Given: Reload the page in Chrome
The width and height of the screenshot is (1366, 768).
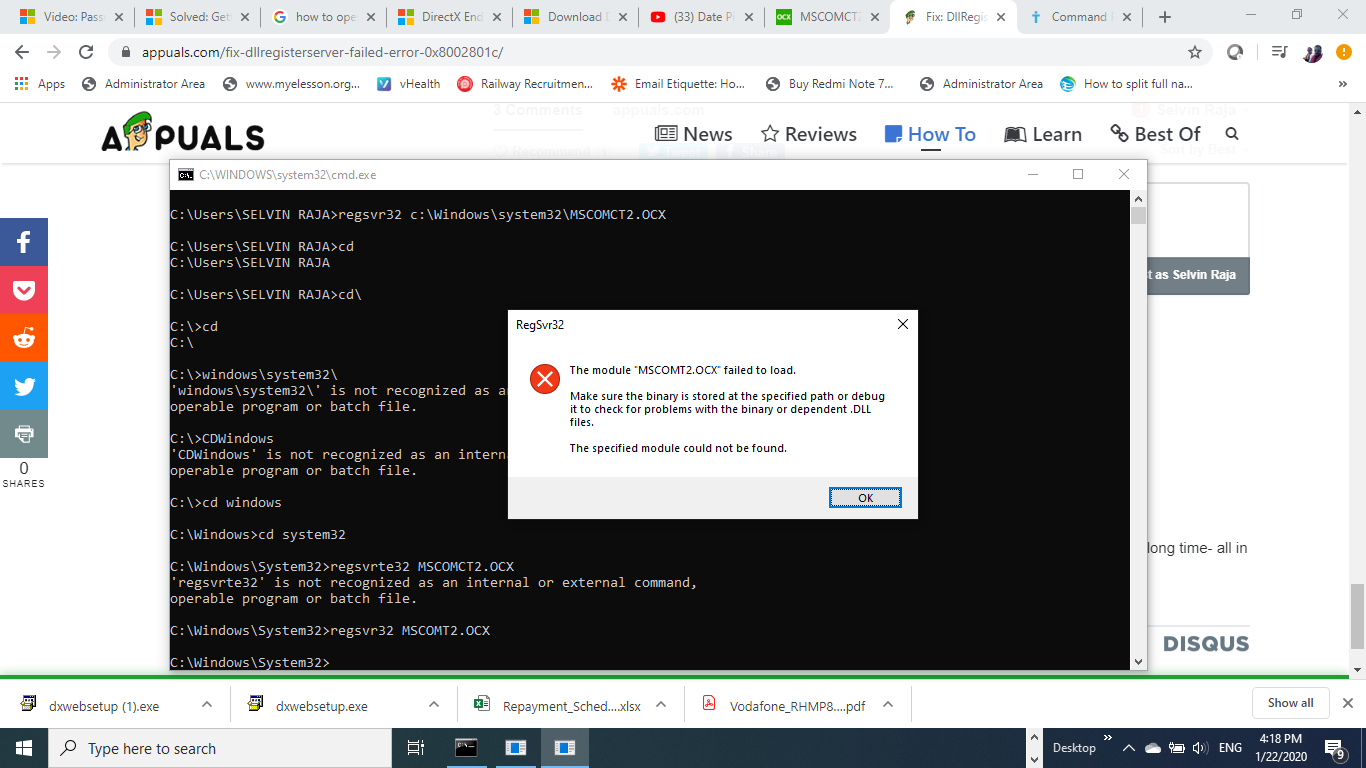Looking at the screenshot, I should (86, 52).
